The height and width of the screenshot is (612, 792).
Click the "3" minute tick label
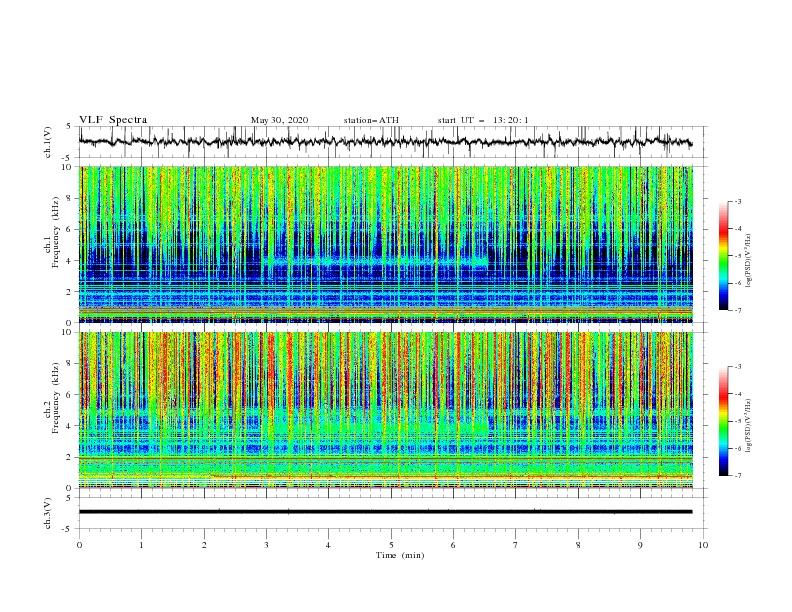pos(266,545)
